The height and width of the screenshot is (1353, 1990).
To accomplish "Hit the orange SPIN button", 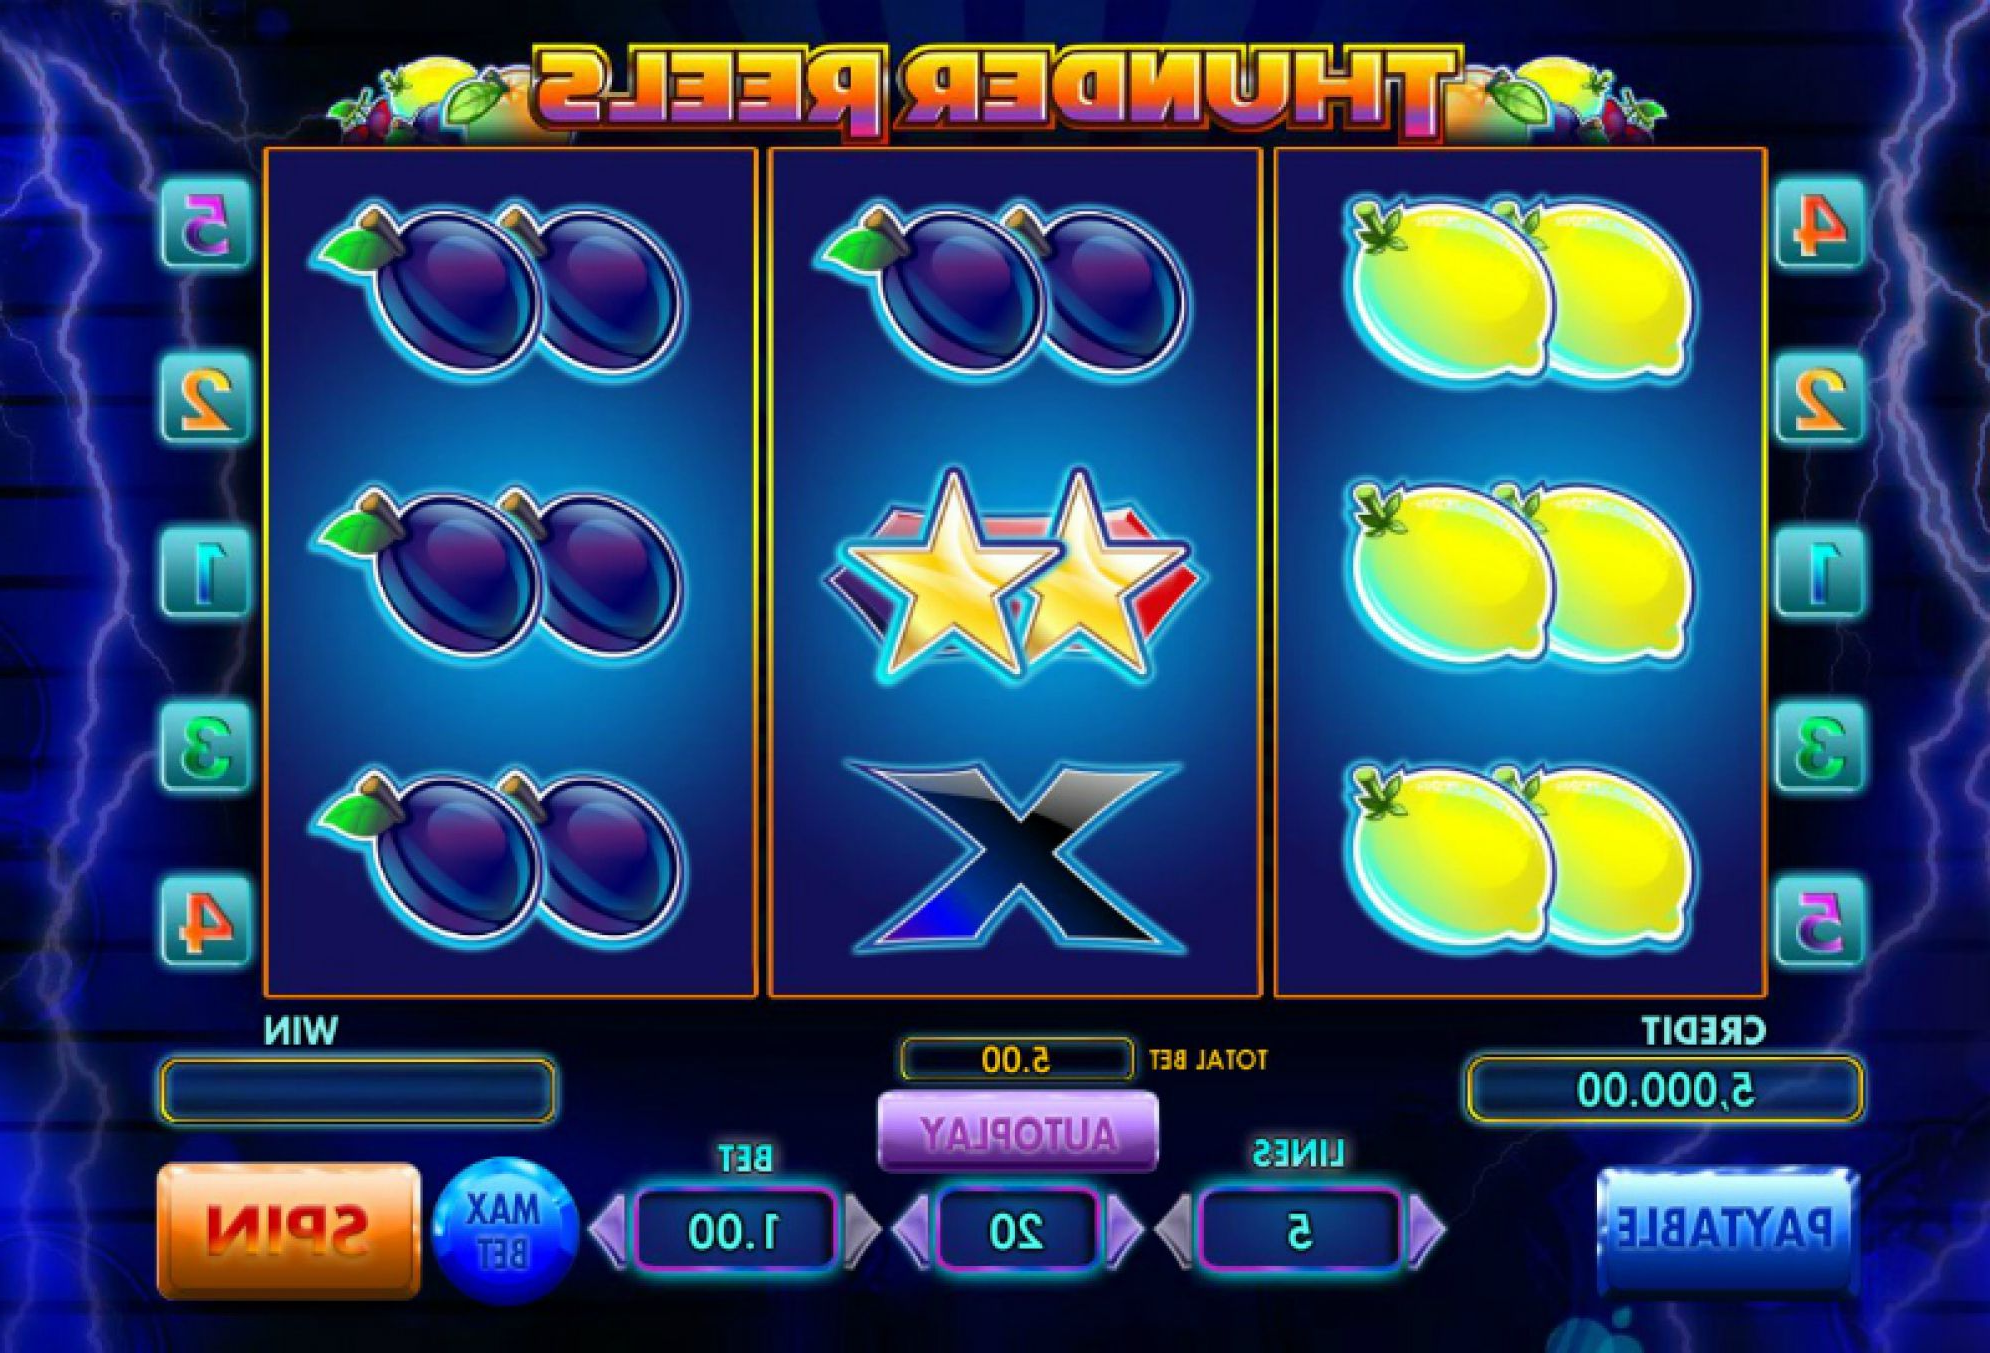I will click(x=289, y=1230).
